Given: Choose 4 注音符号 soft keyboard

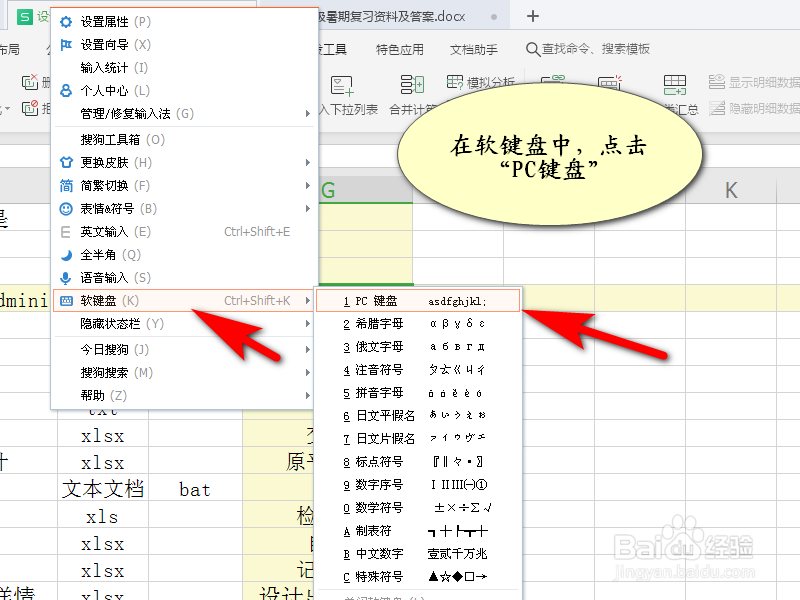Looking at the screenshot, I should (x=418, y=370).
